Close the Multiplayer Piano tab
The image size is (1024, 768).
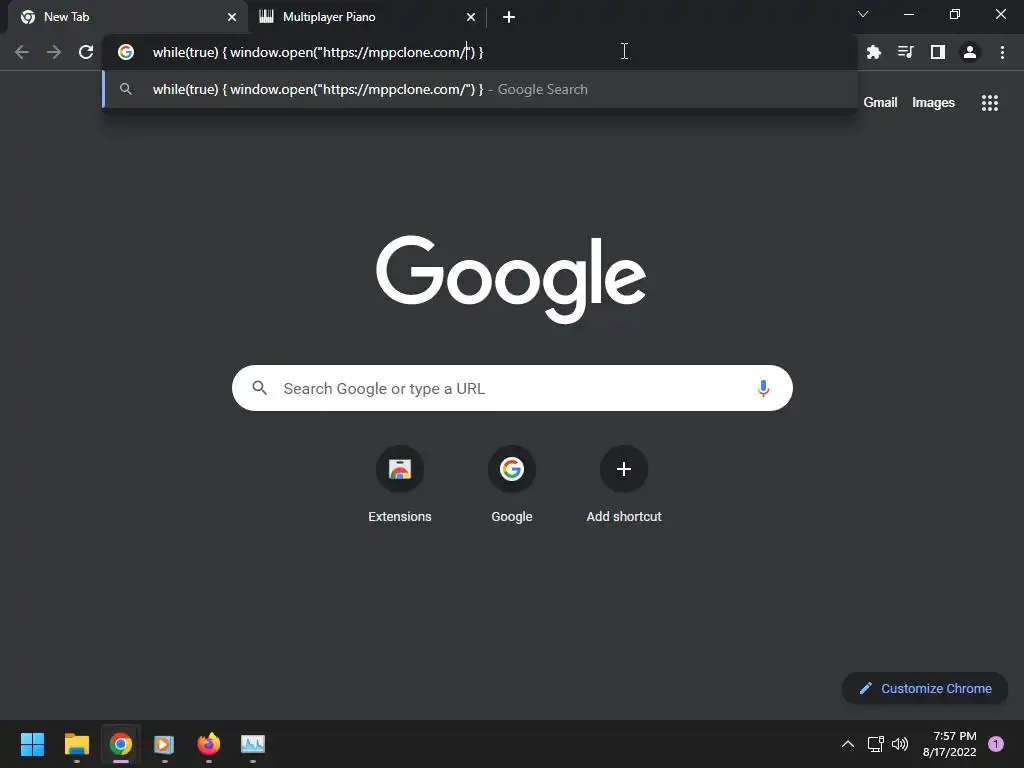471,17
